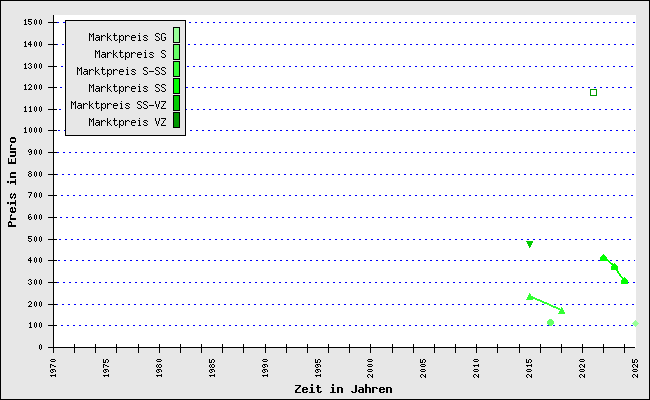Click the 'Preis in Euro' axis title
The height and width of the screenshot is (400, 650).
click(x=12, y=182)
